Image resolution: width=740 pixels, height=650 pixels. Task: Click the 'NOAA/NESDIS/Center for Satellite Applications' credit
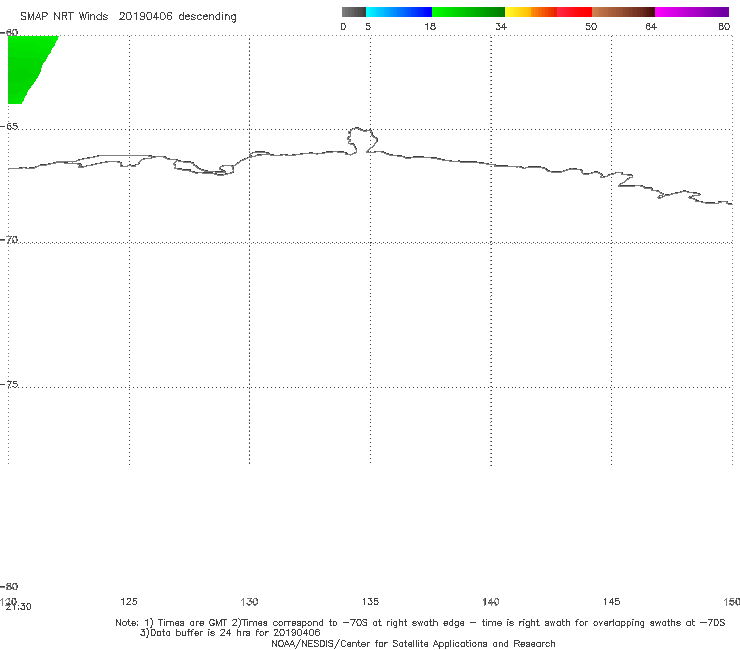point(413,643)
